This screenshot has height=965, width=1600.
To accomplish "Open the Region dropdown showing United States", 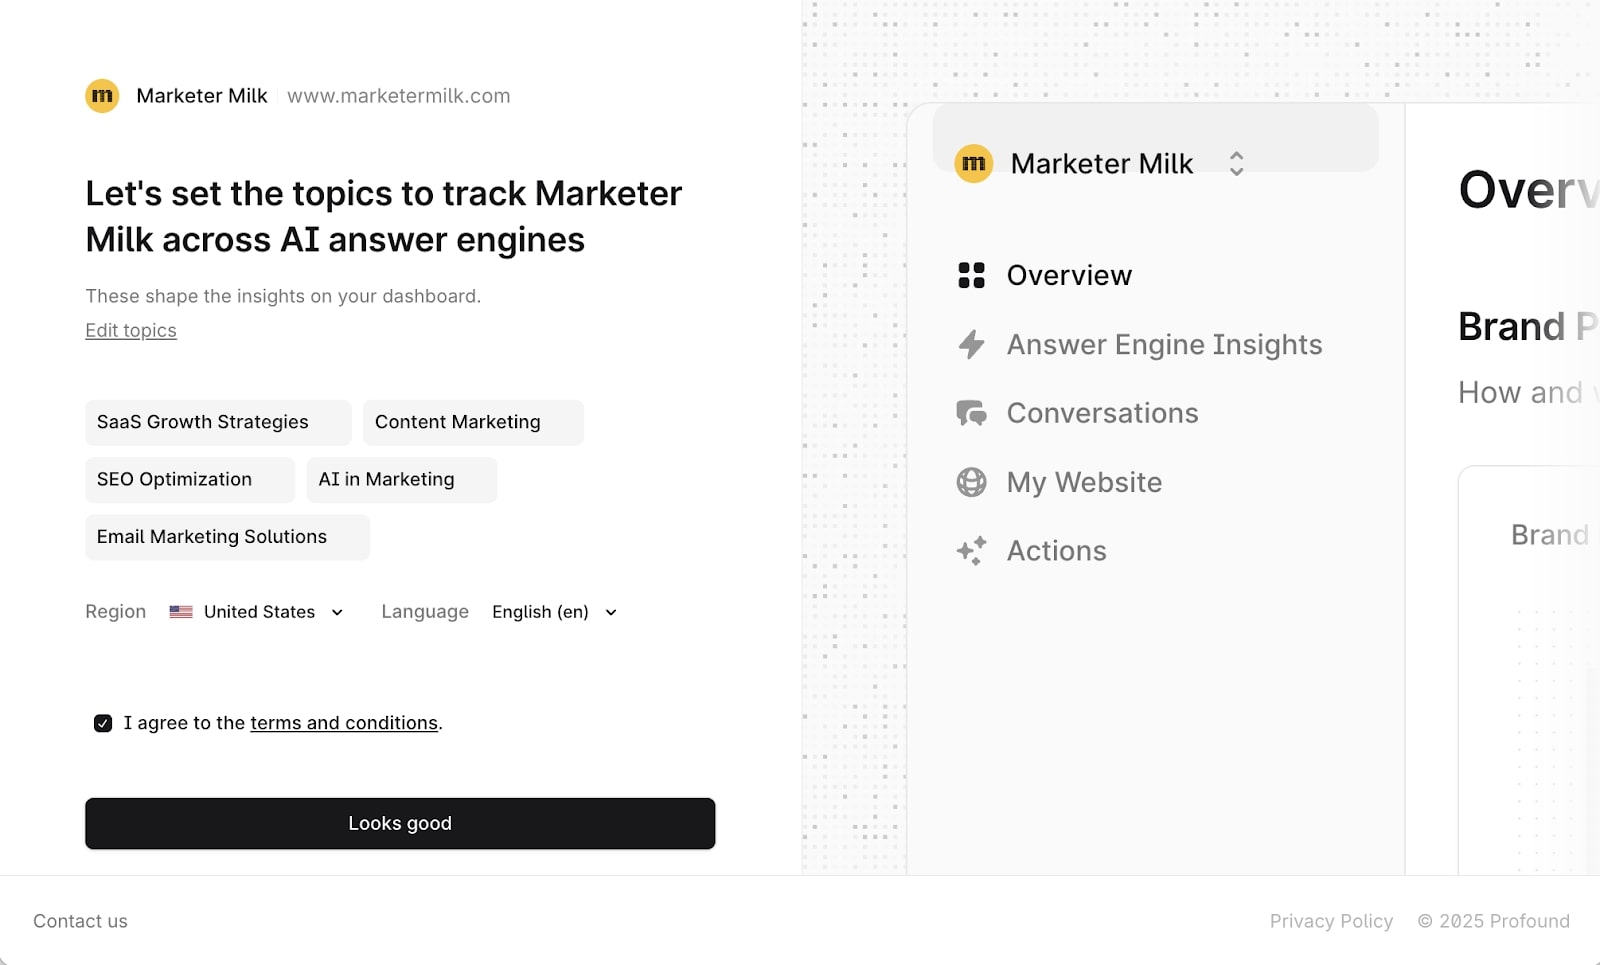I will [x=257, y=612].
